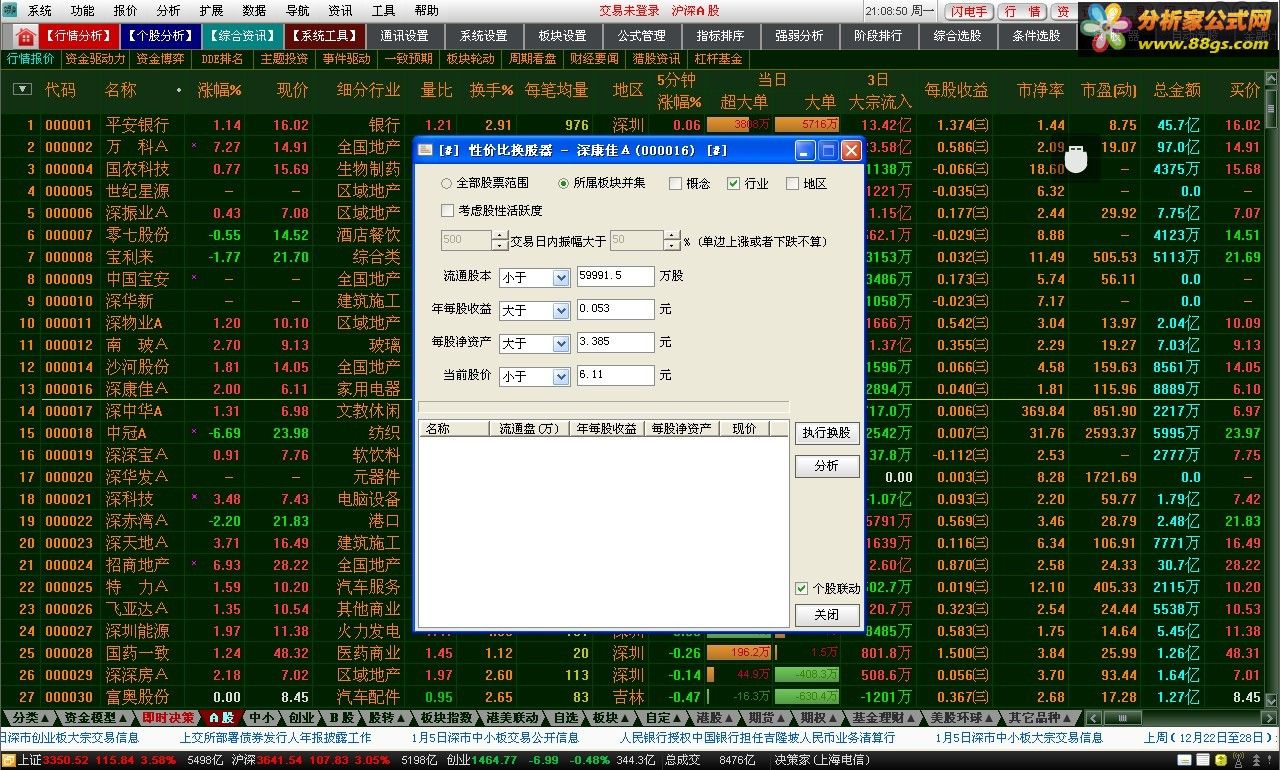
Task: Open the 扩展 menu
Action: point(211,11)
